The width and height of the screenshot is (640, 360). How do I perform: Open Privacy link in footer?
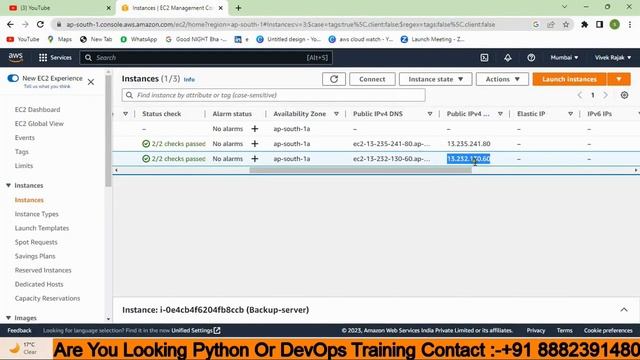(x=536, y=330)
